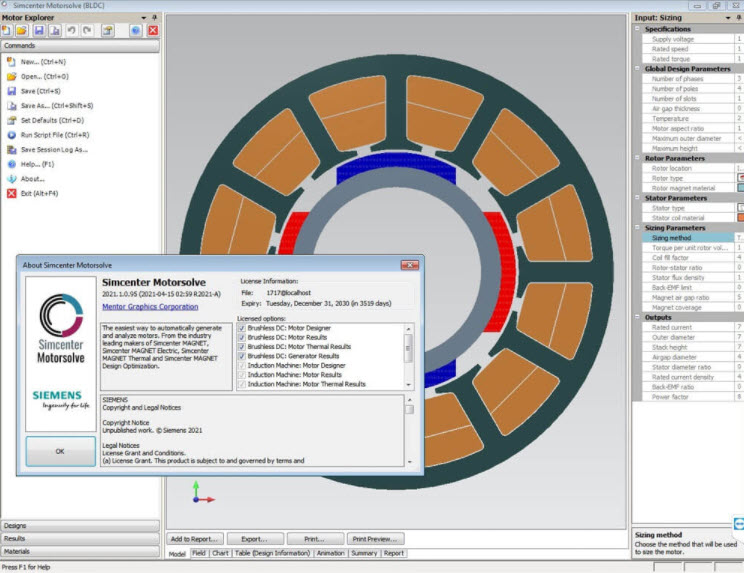Close the About Simcenter Motorsolve dialog
The image size is (744, 573).
(409, 265)
